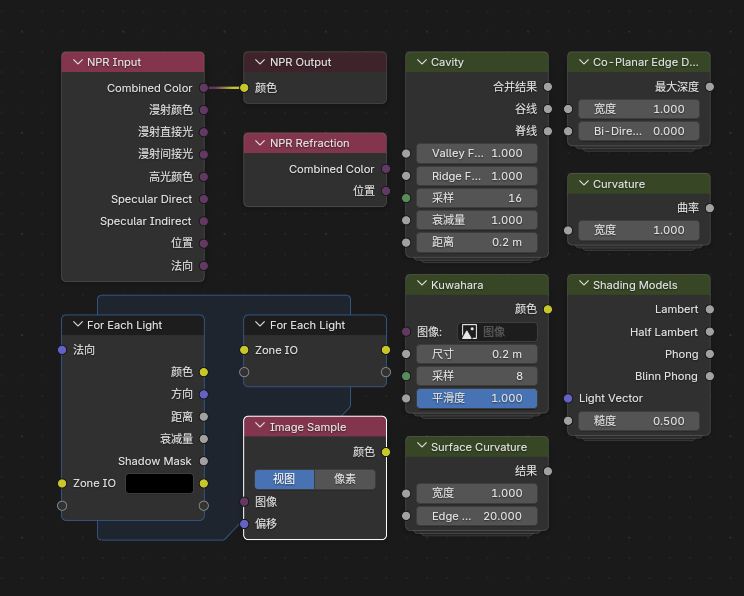Collapse the Shading Models node
Viewport: 744px width, 596px height.
[583, 285]
